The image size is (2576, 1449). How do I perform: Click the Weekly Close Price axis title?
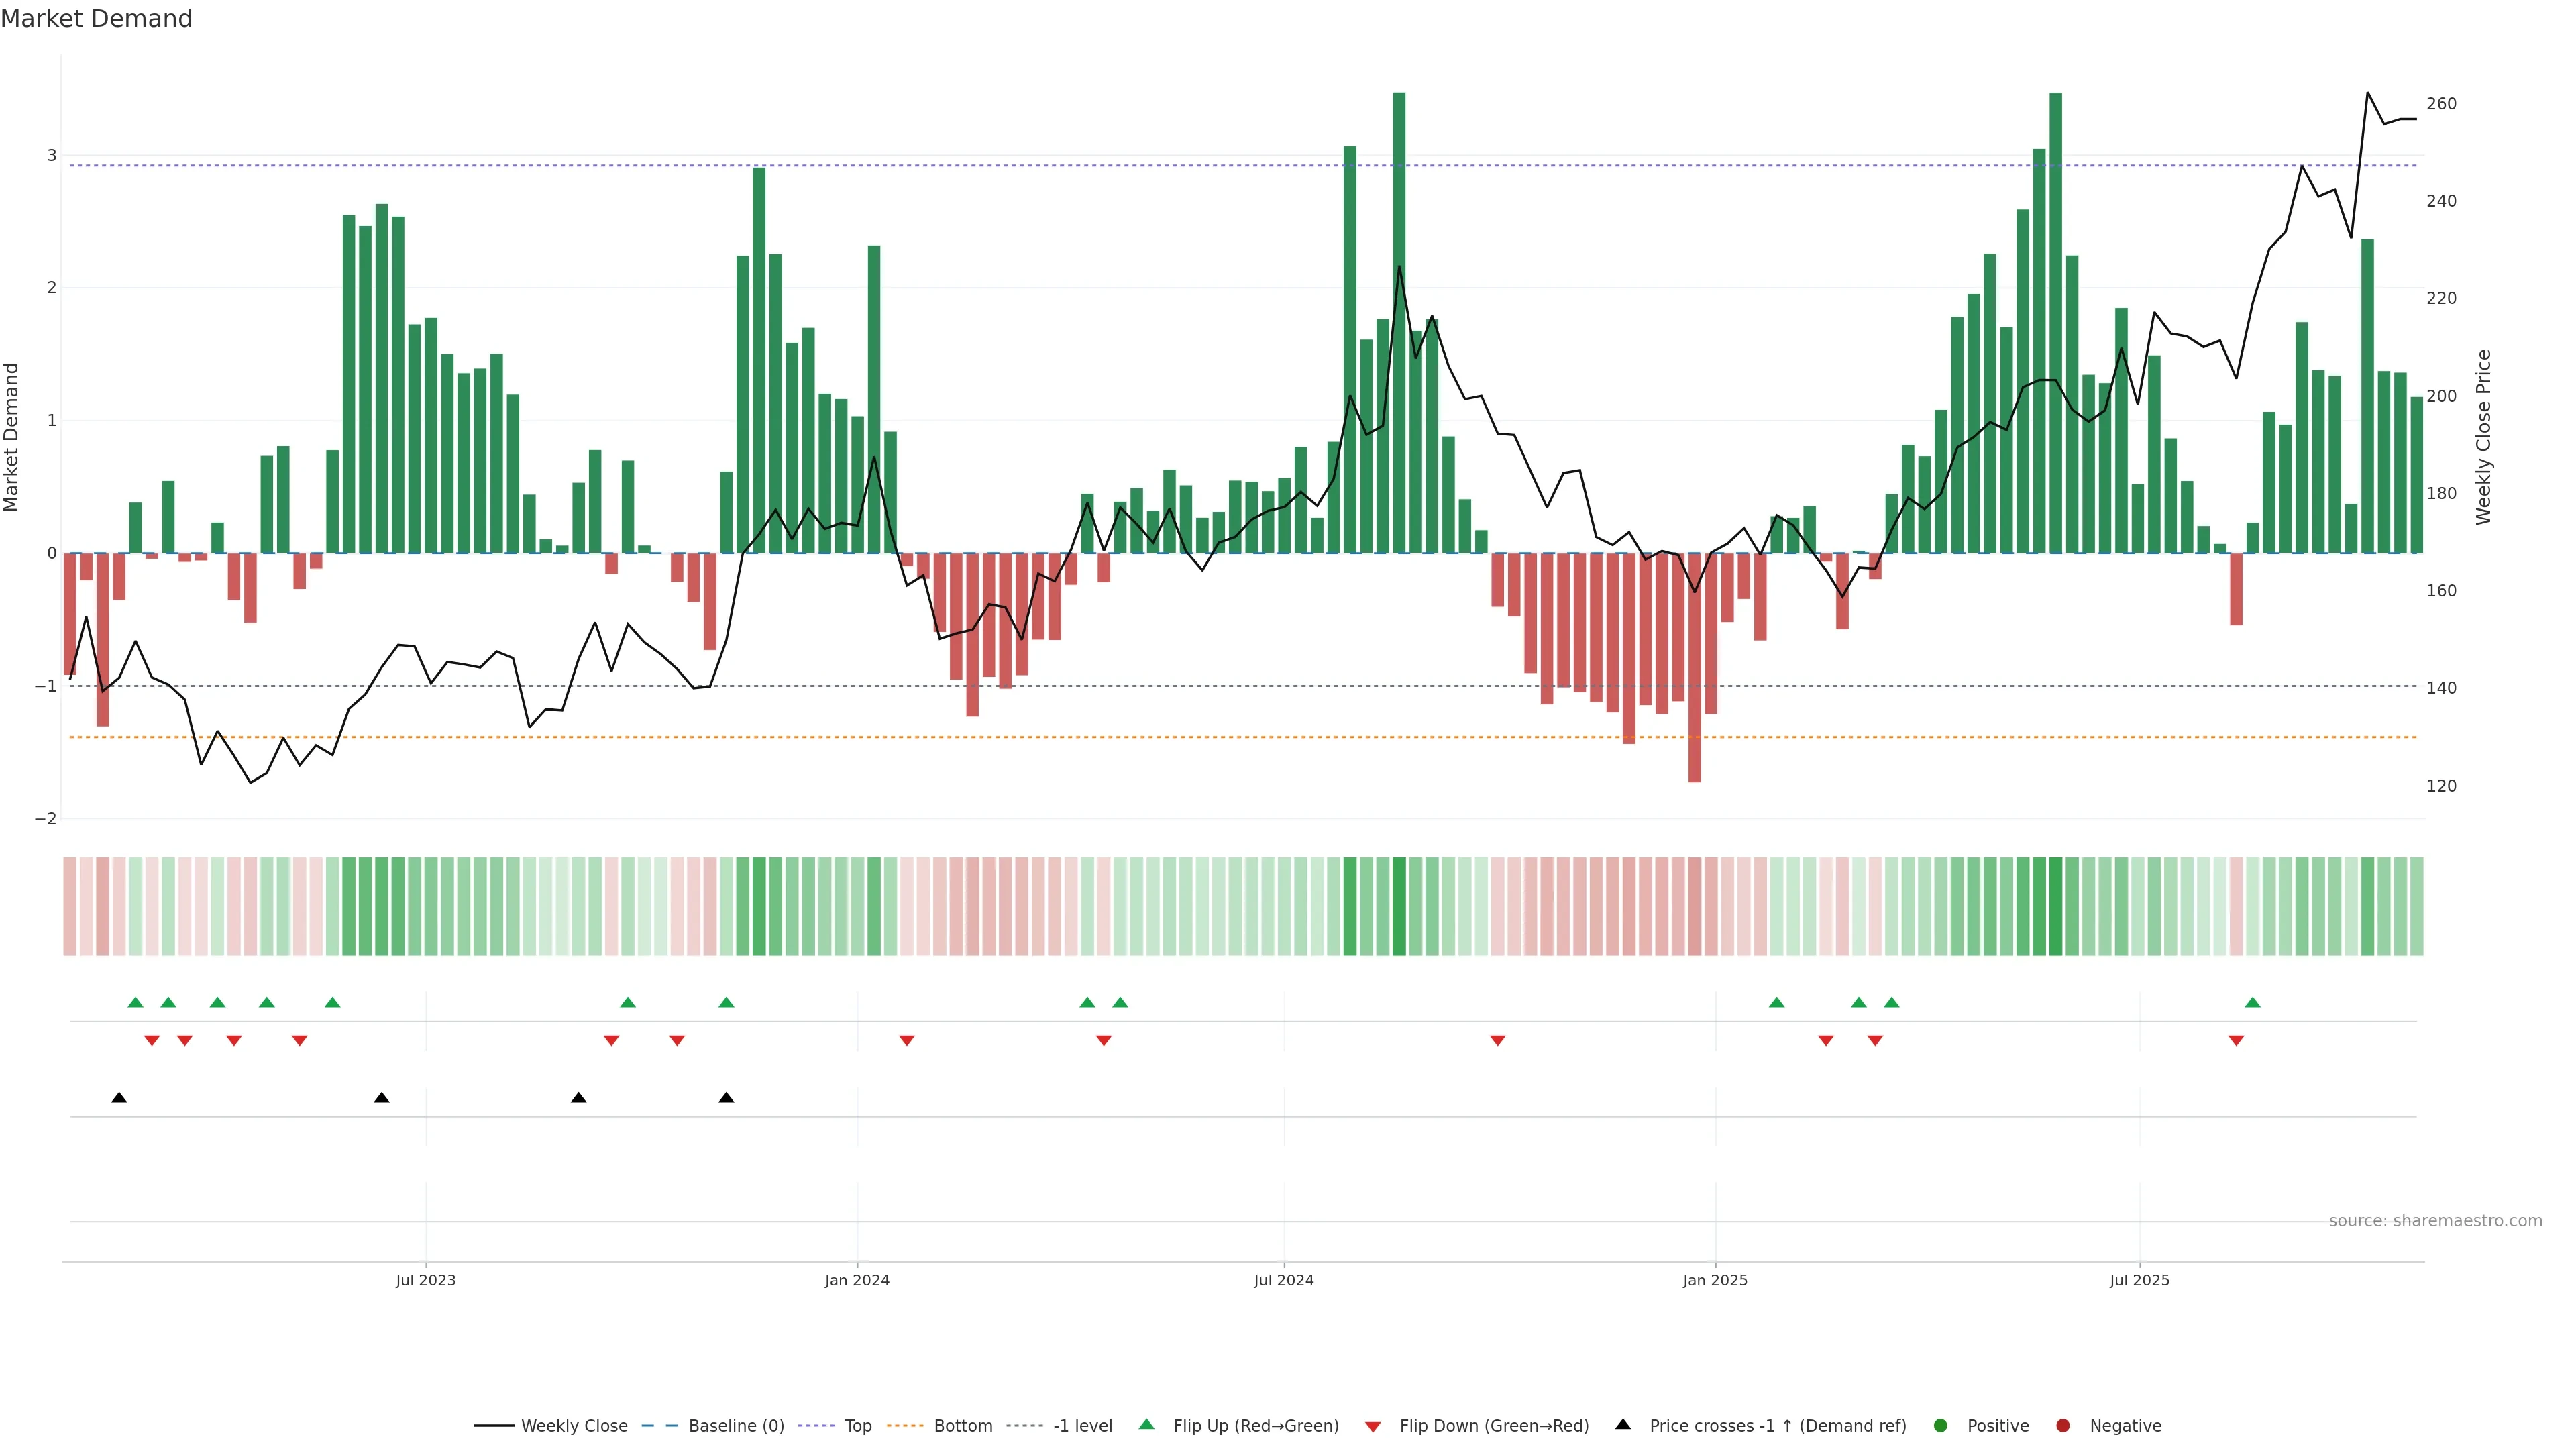point(2484,437)
